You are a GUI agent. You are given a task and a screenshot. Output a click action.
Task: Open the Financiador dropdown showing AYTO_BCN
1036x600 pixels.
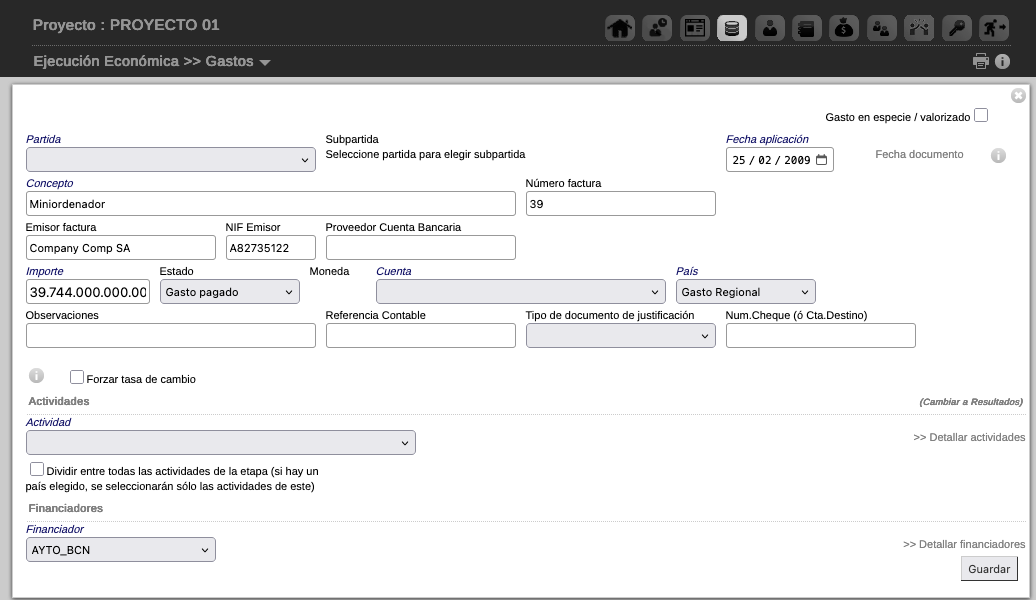click(120, 550)
